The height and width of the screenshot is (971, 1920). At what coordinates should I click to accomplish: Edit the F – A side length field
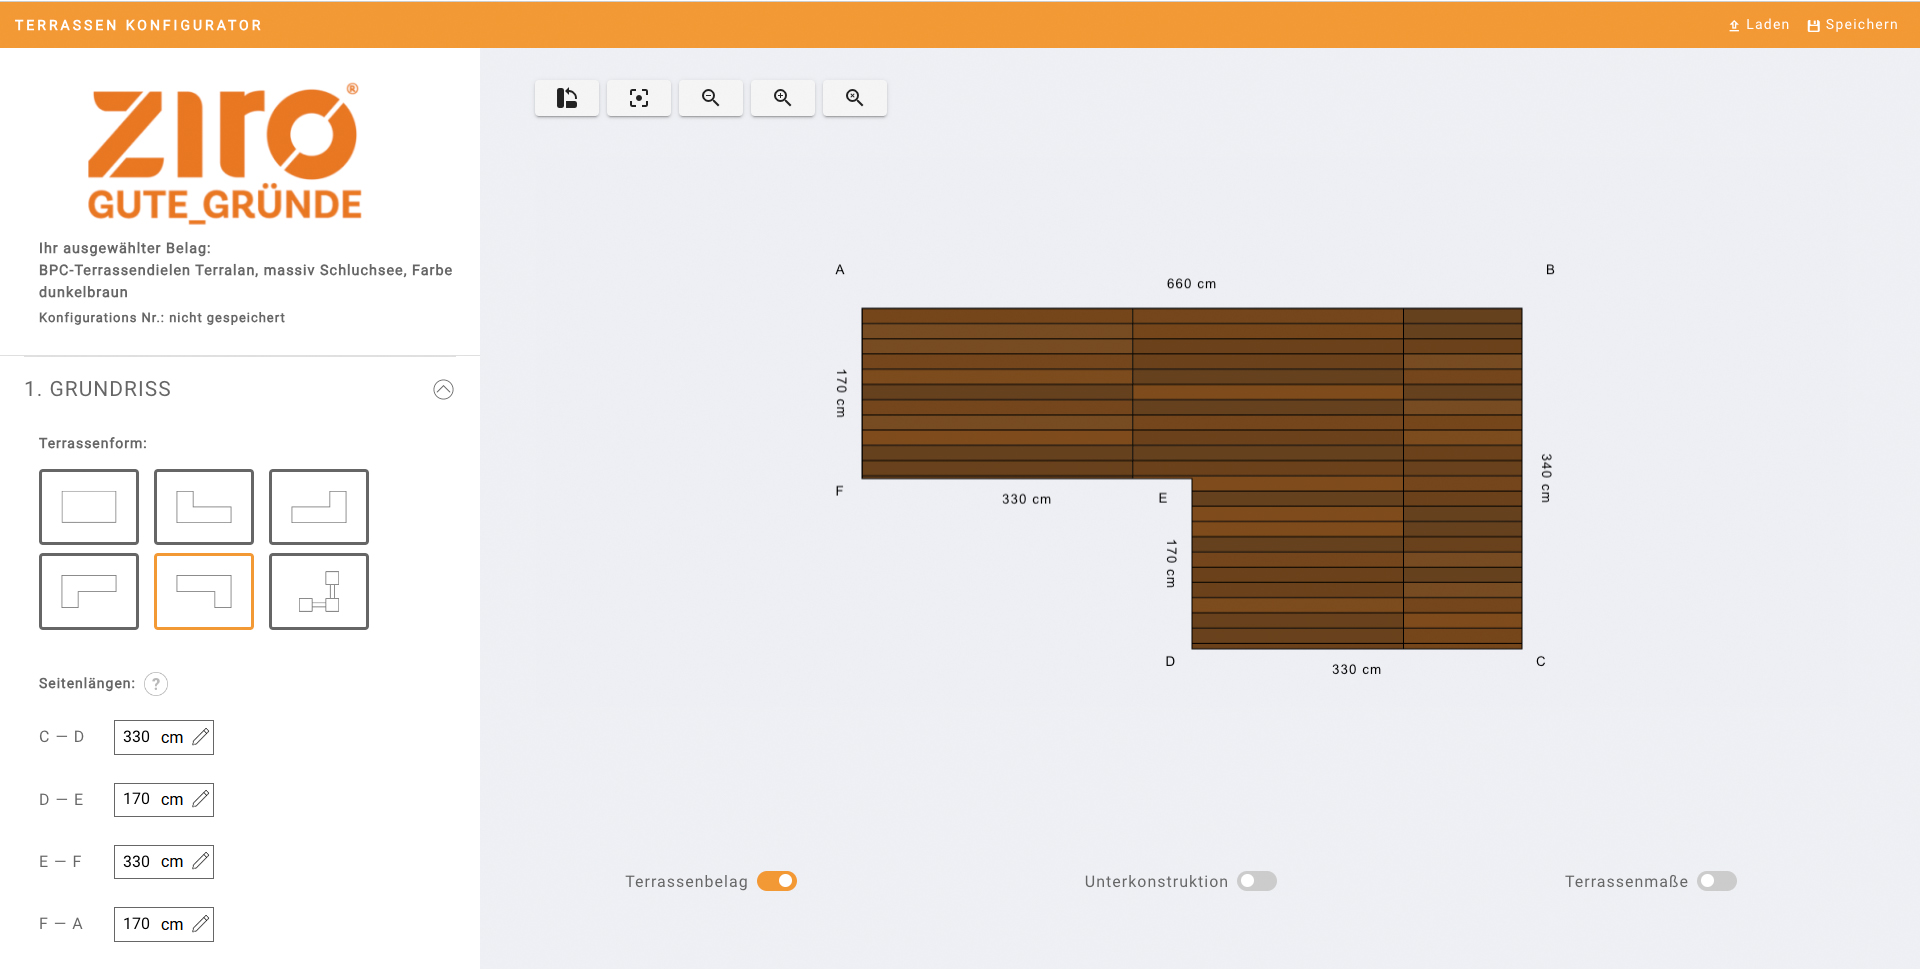point(164,924)
